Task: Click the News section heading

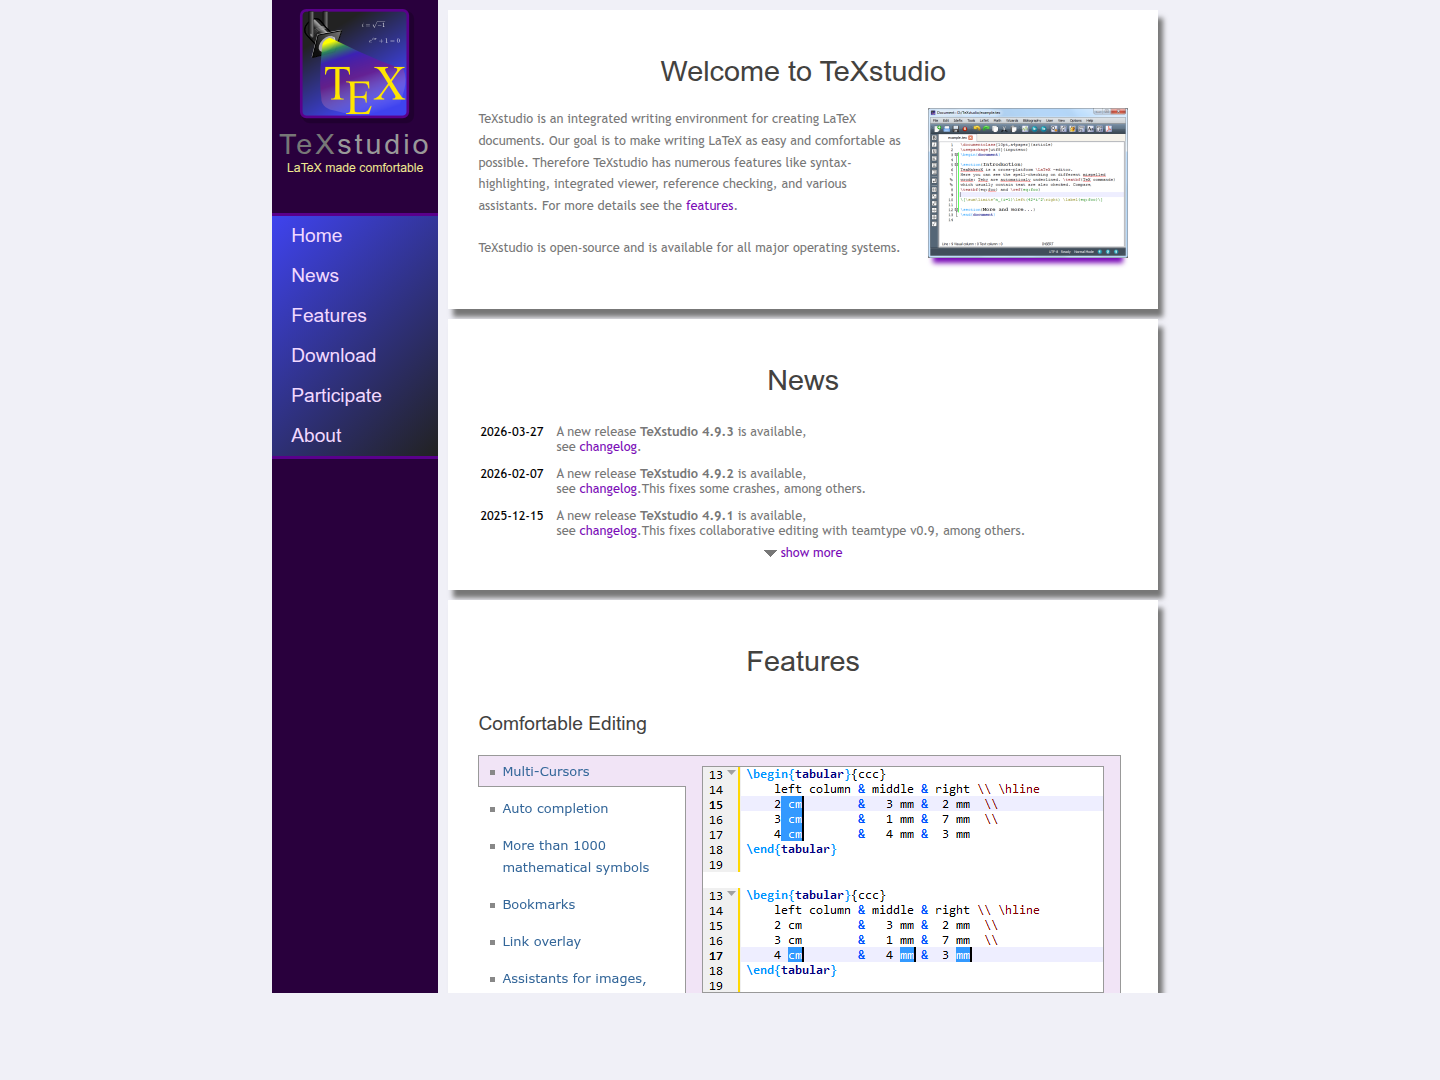Action: [803, 381]
